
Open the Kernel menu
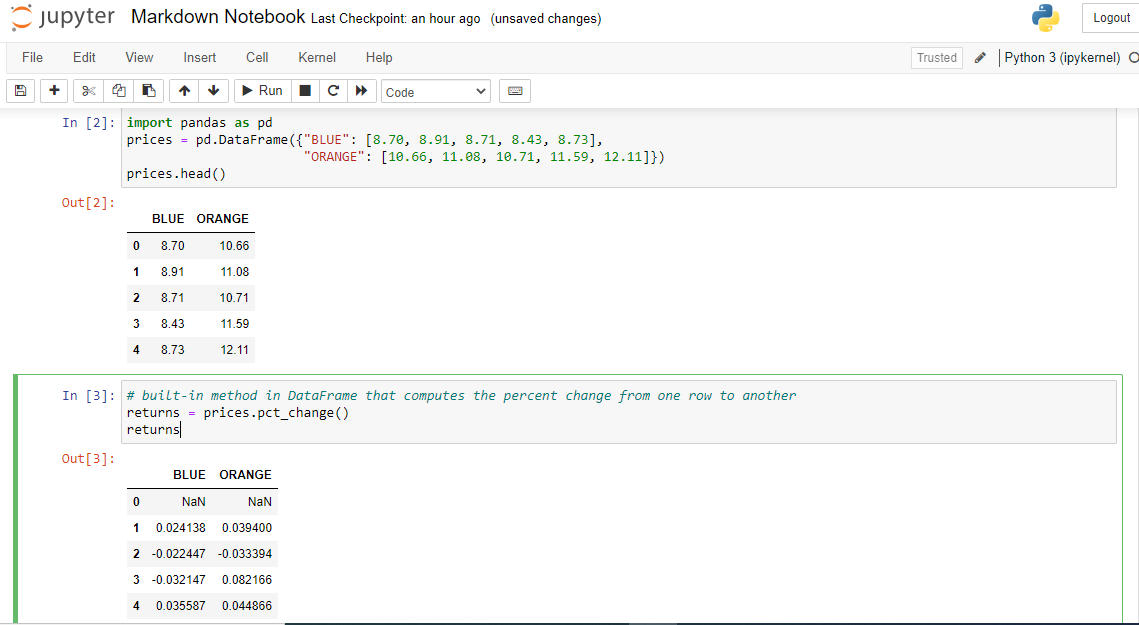tap(316, 57)
